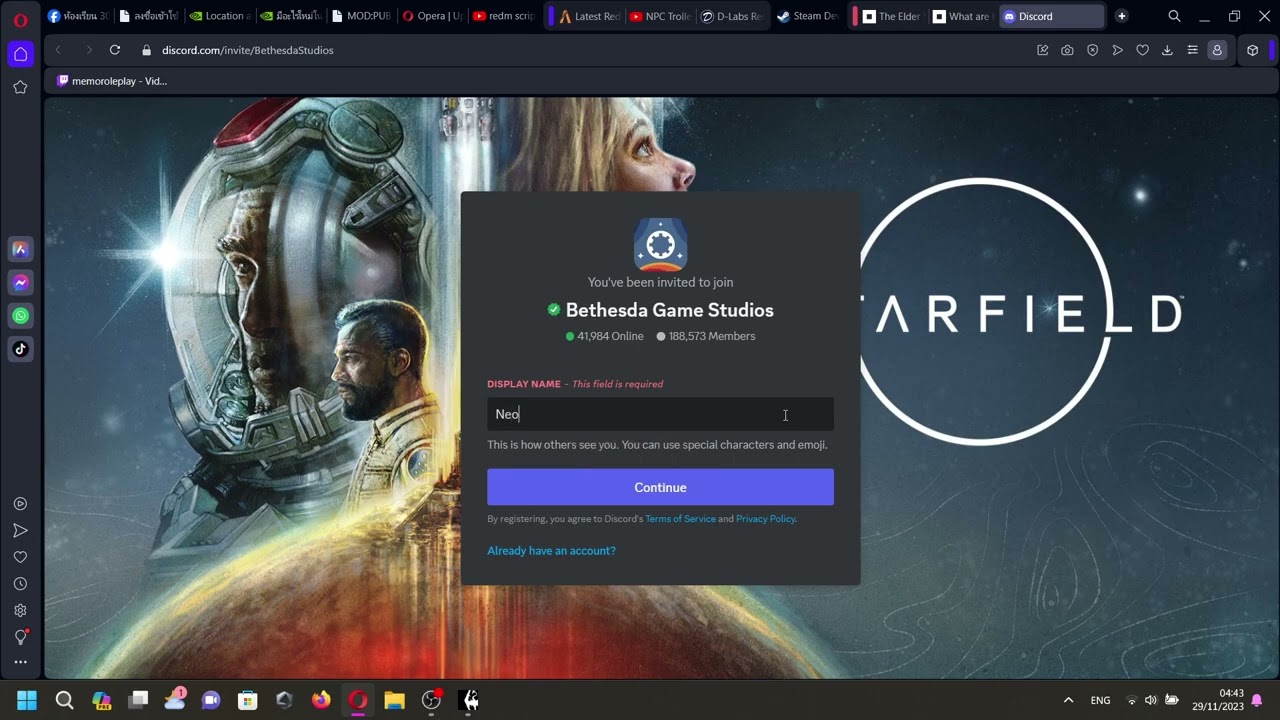Switch to the What are tab

(x=962, y=16)
